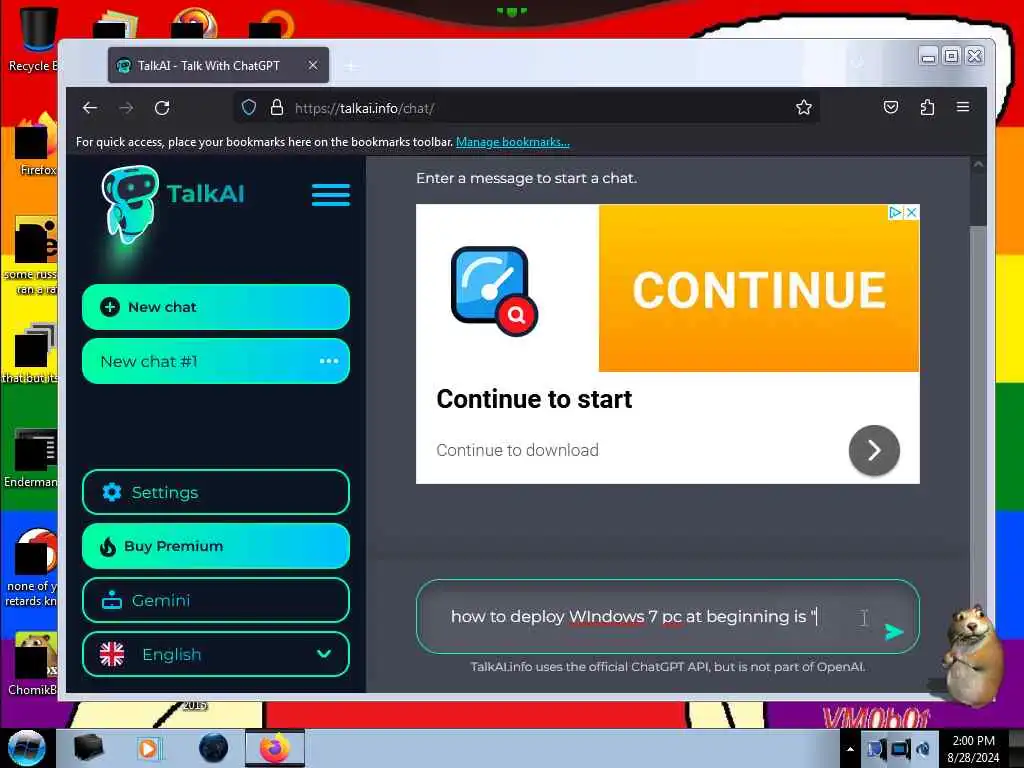Open the tracking protection shield icon
Viewport: 1024px width, 768px height.
coord(249,108)
